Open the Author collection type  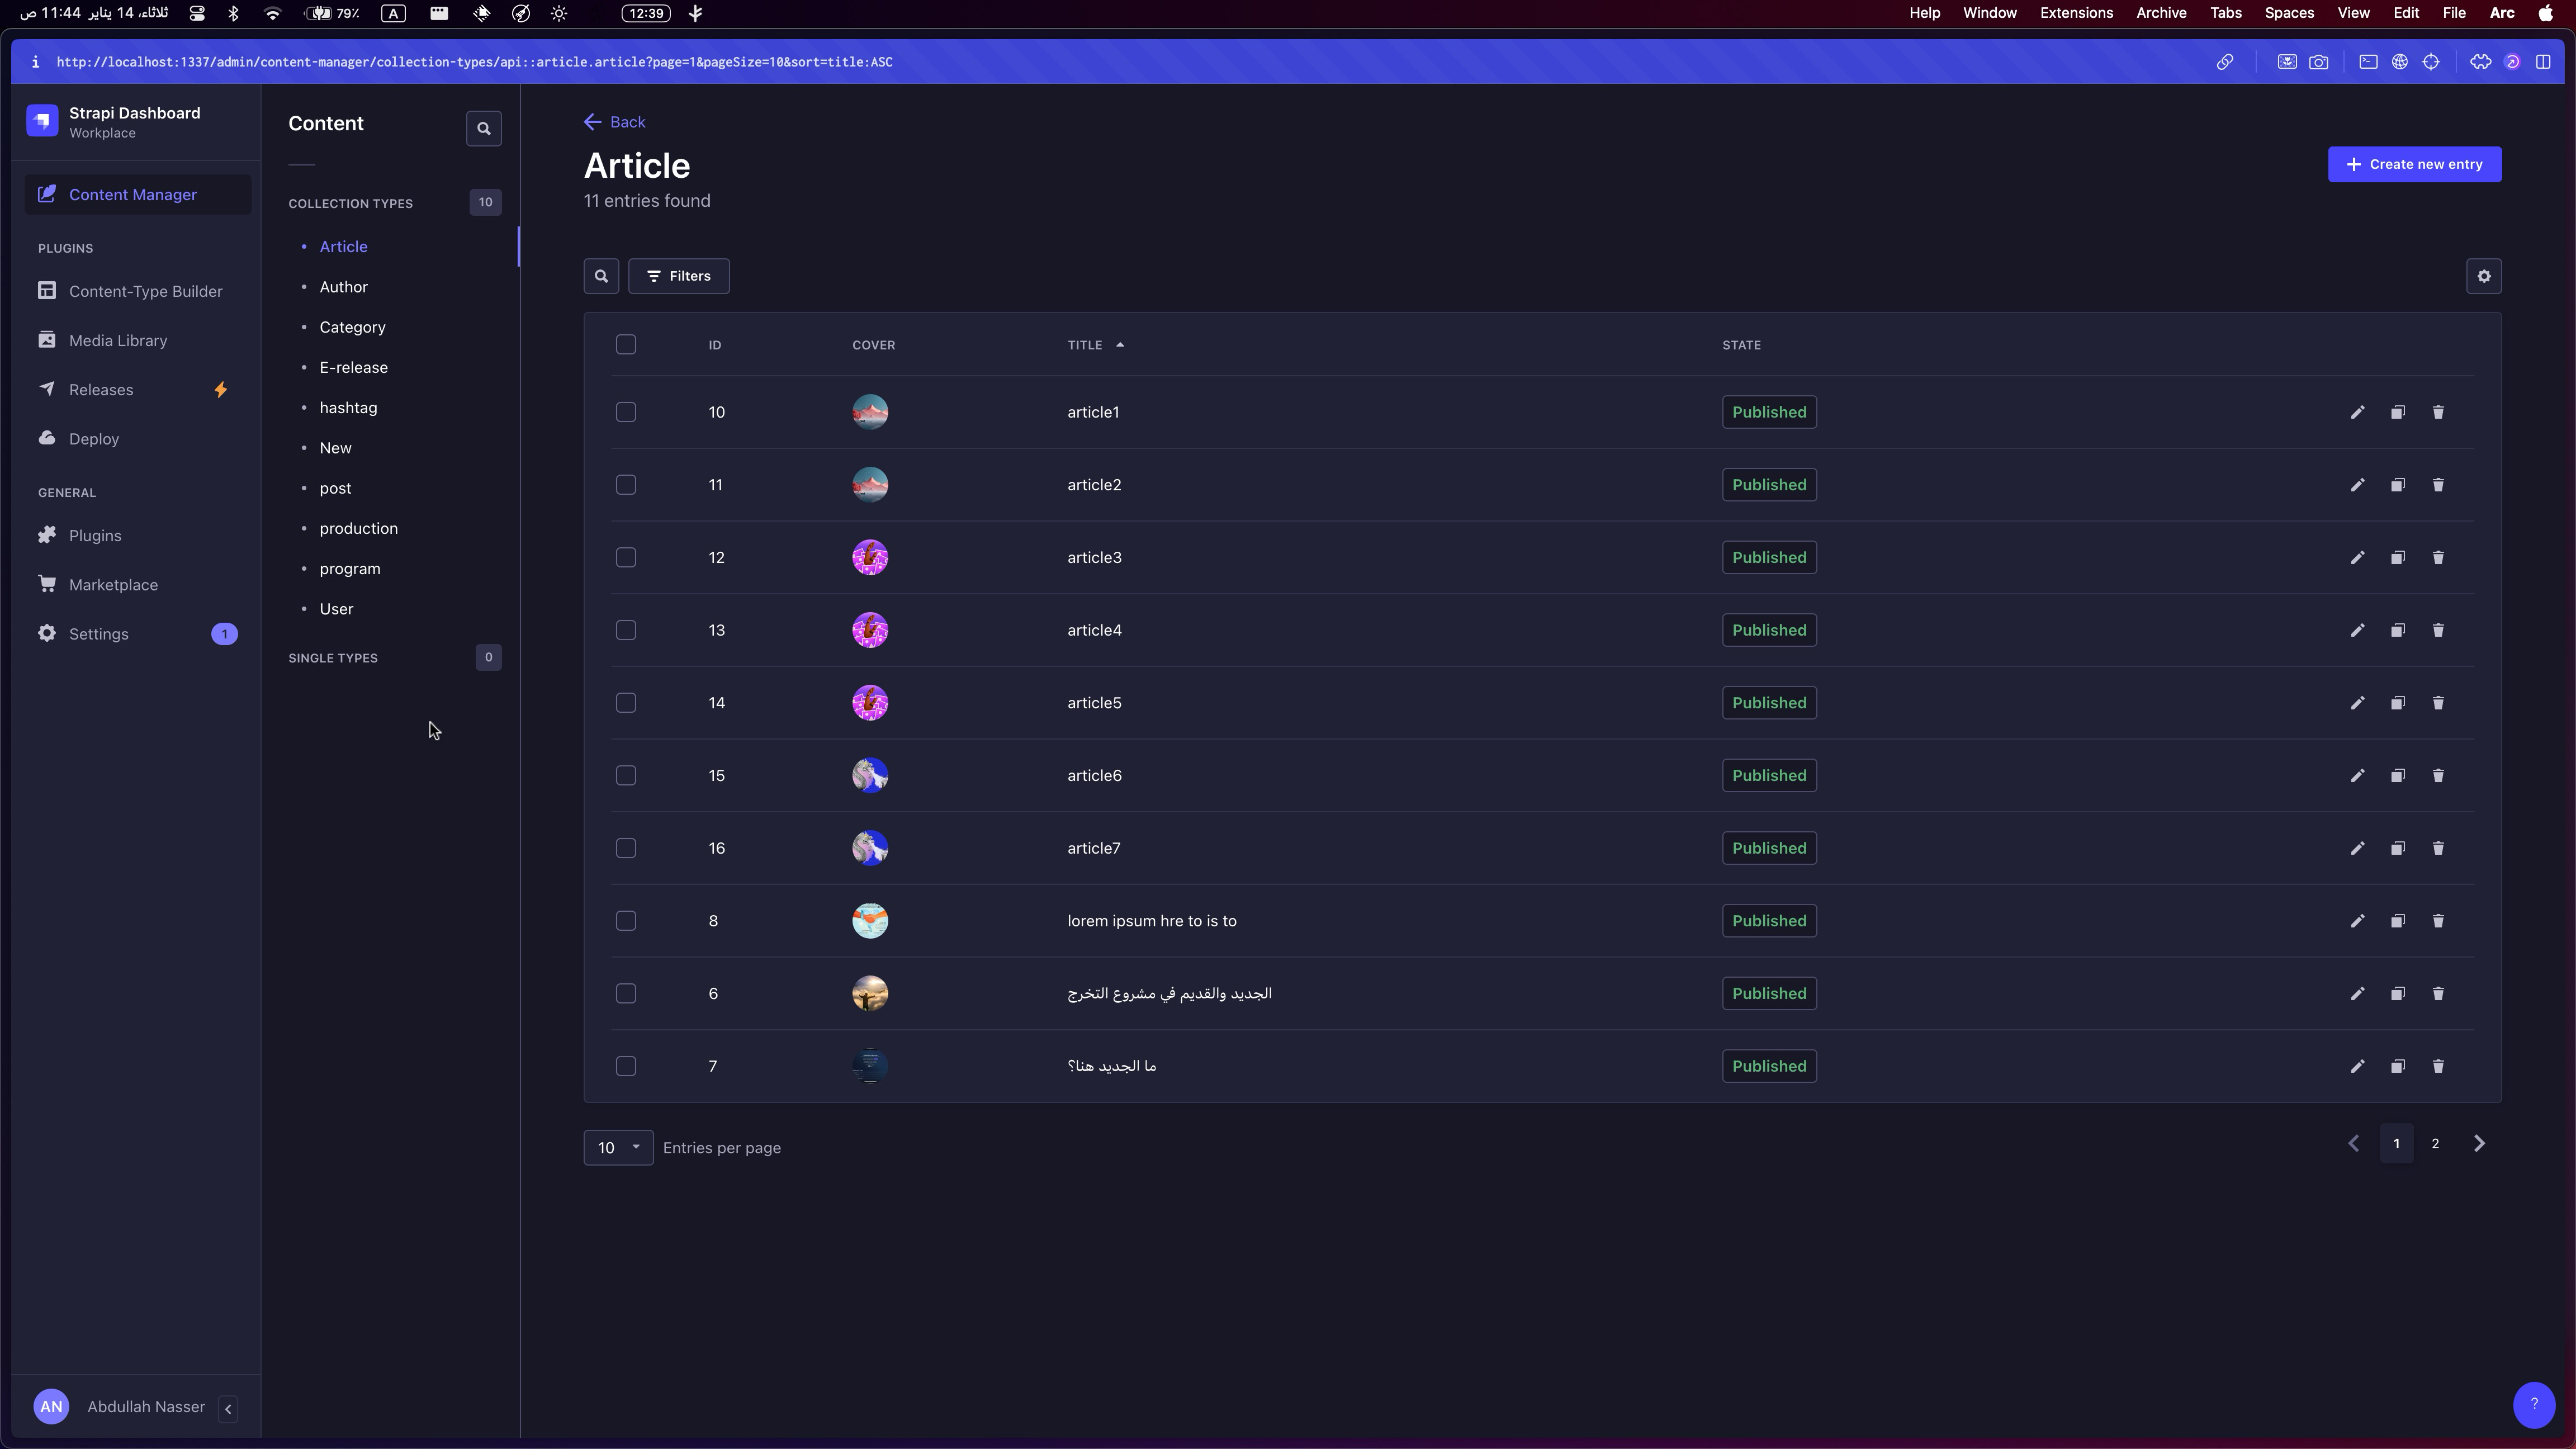click(343, 287)
